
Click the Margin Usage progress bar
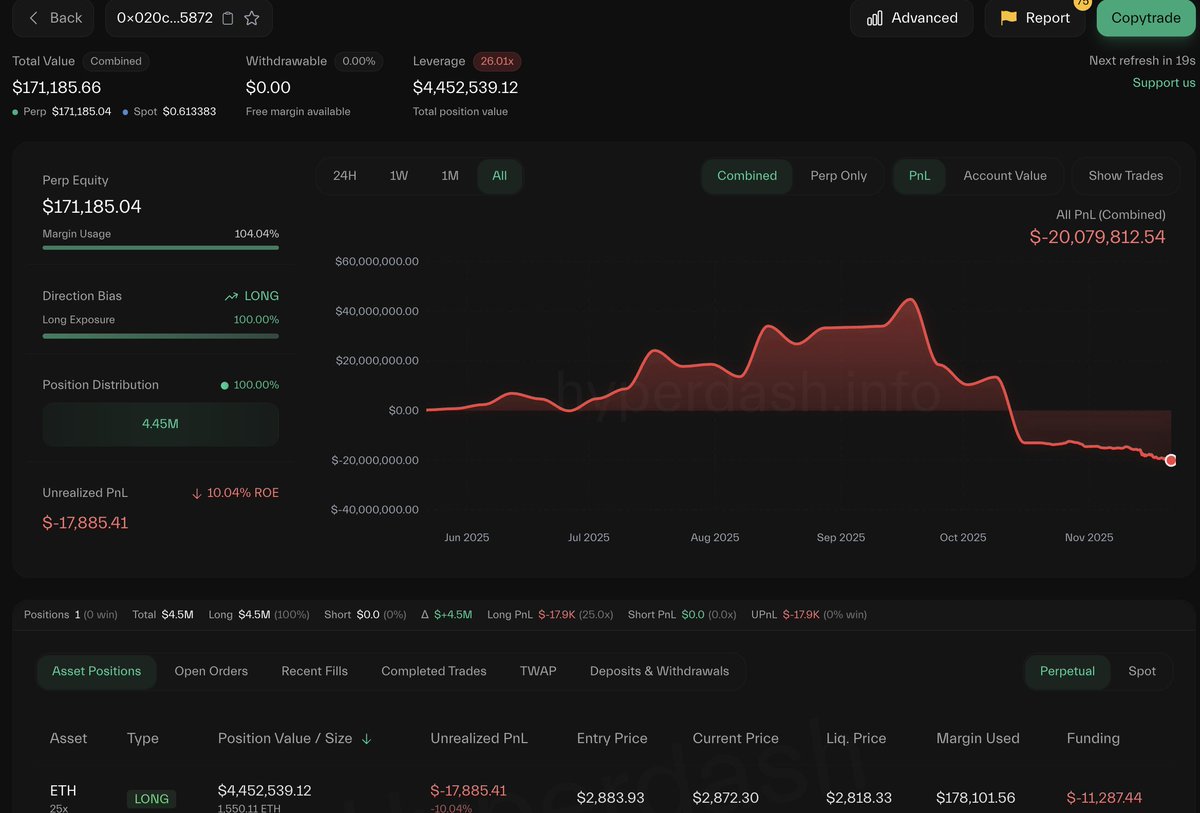161,247
